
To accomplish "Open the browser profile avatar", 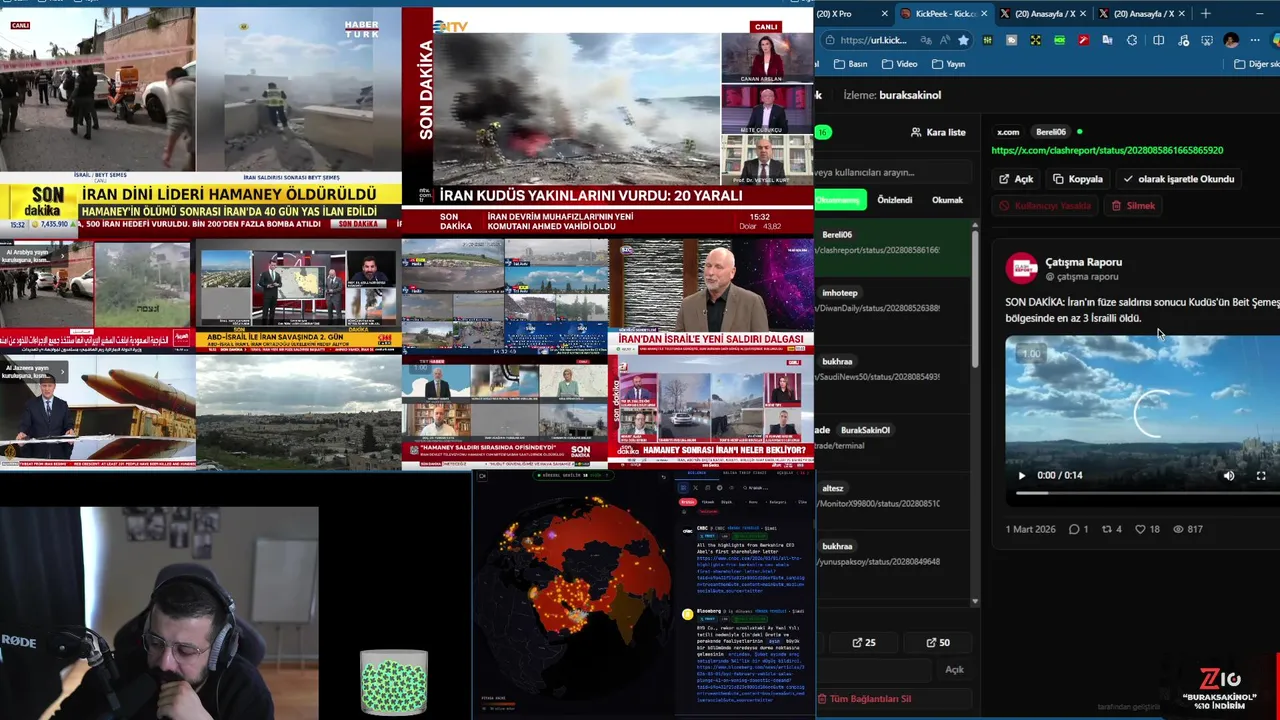I will 1231,40.
